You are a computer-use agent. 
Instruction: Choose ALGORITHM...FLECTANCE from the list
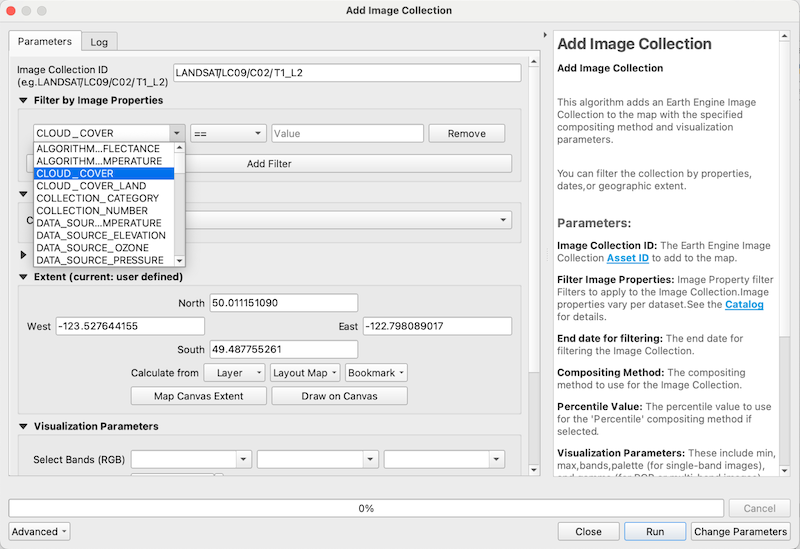104,148
